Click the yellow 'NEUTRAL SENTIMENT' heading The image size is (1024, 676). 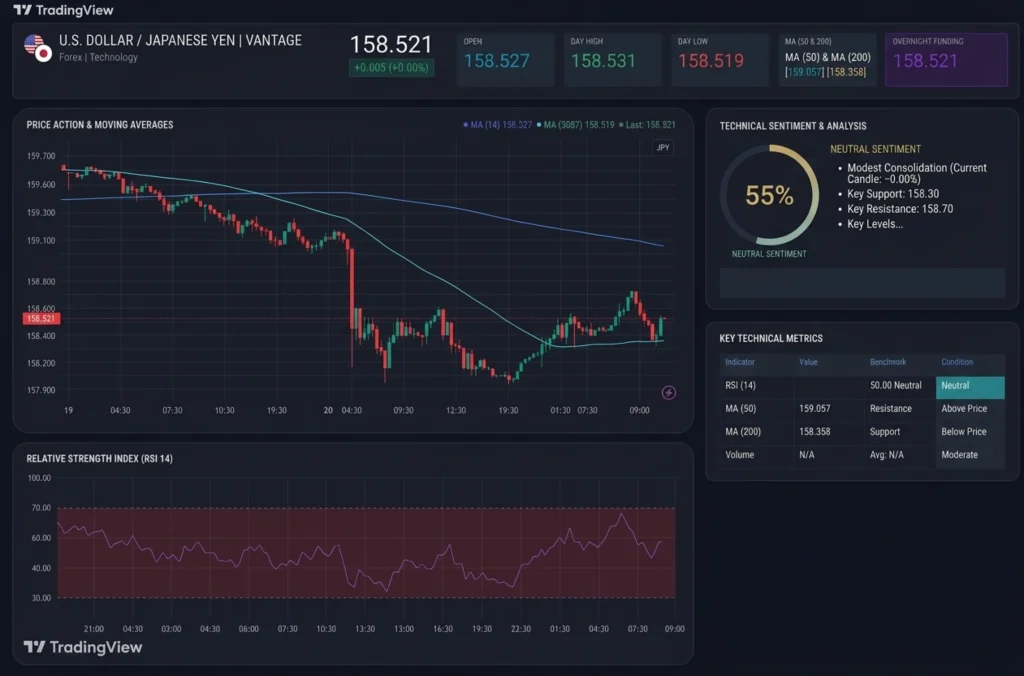(875, 149)
